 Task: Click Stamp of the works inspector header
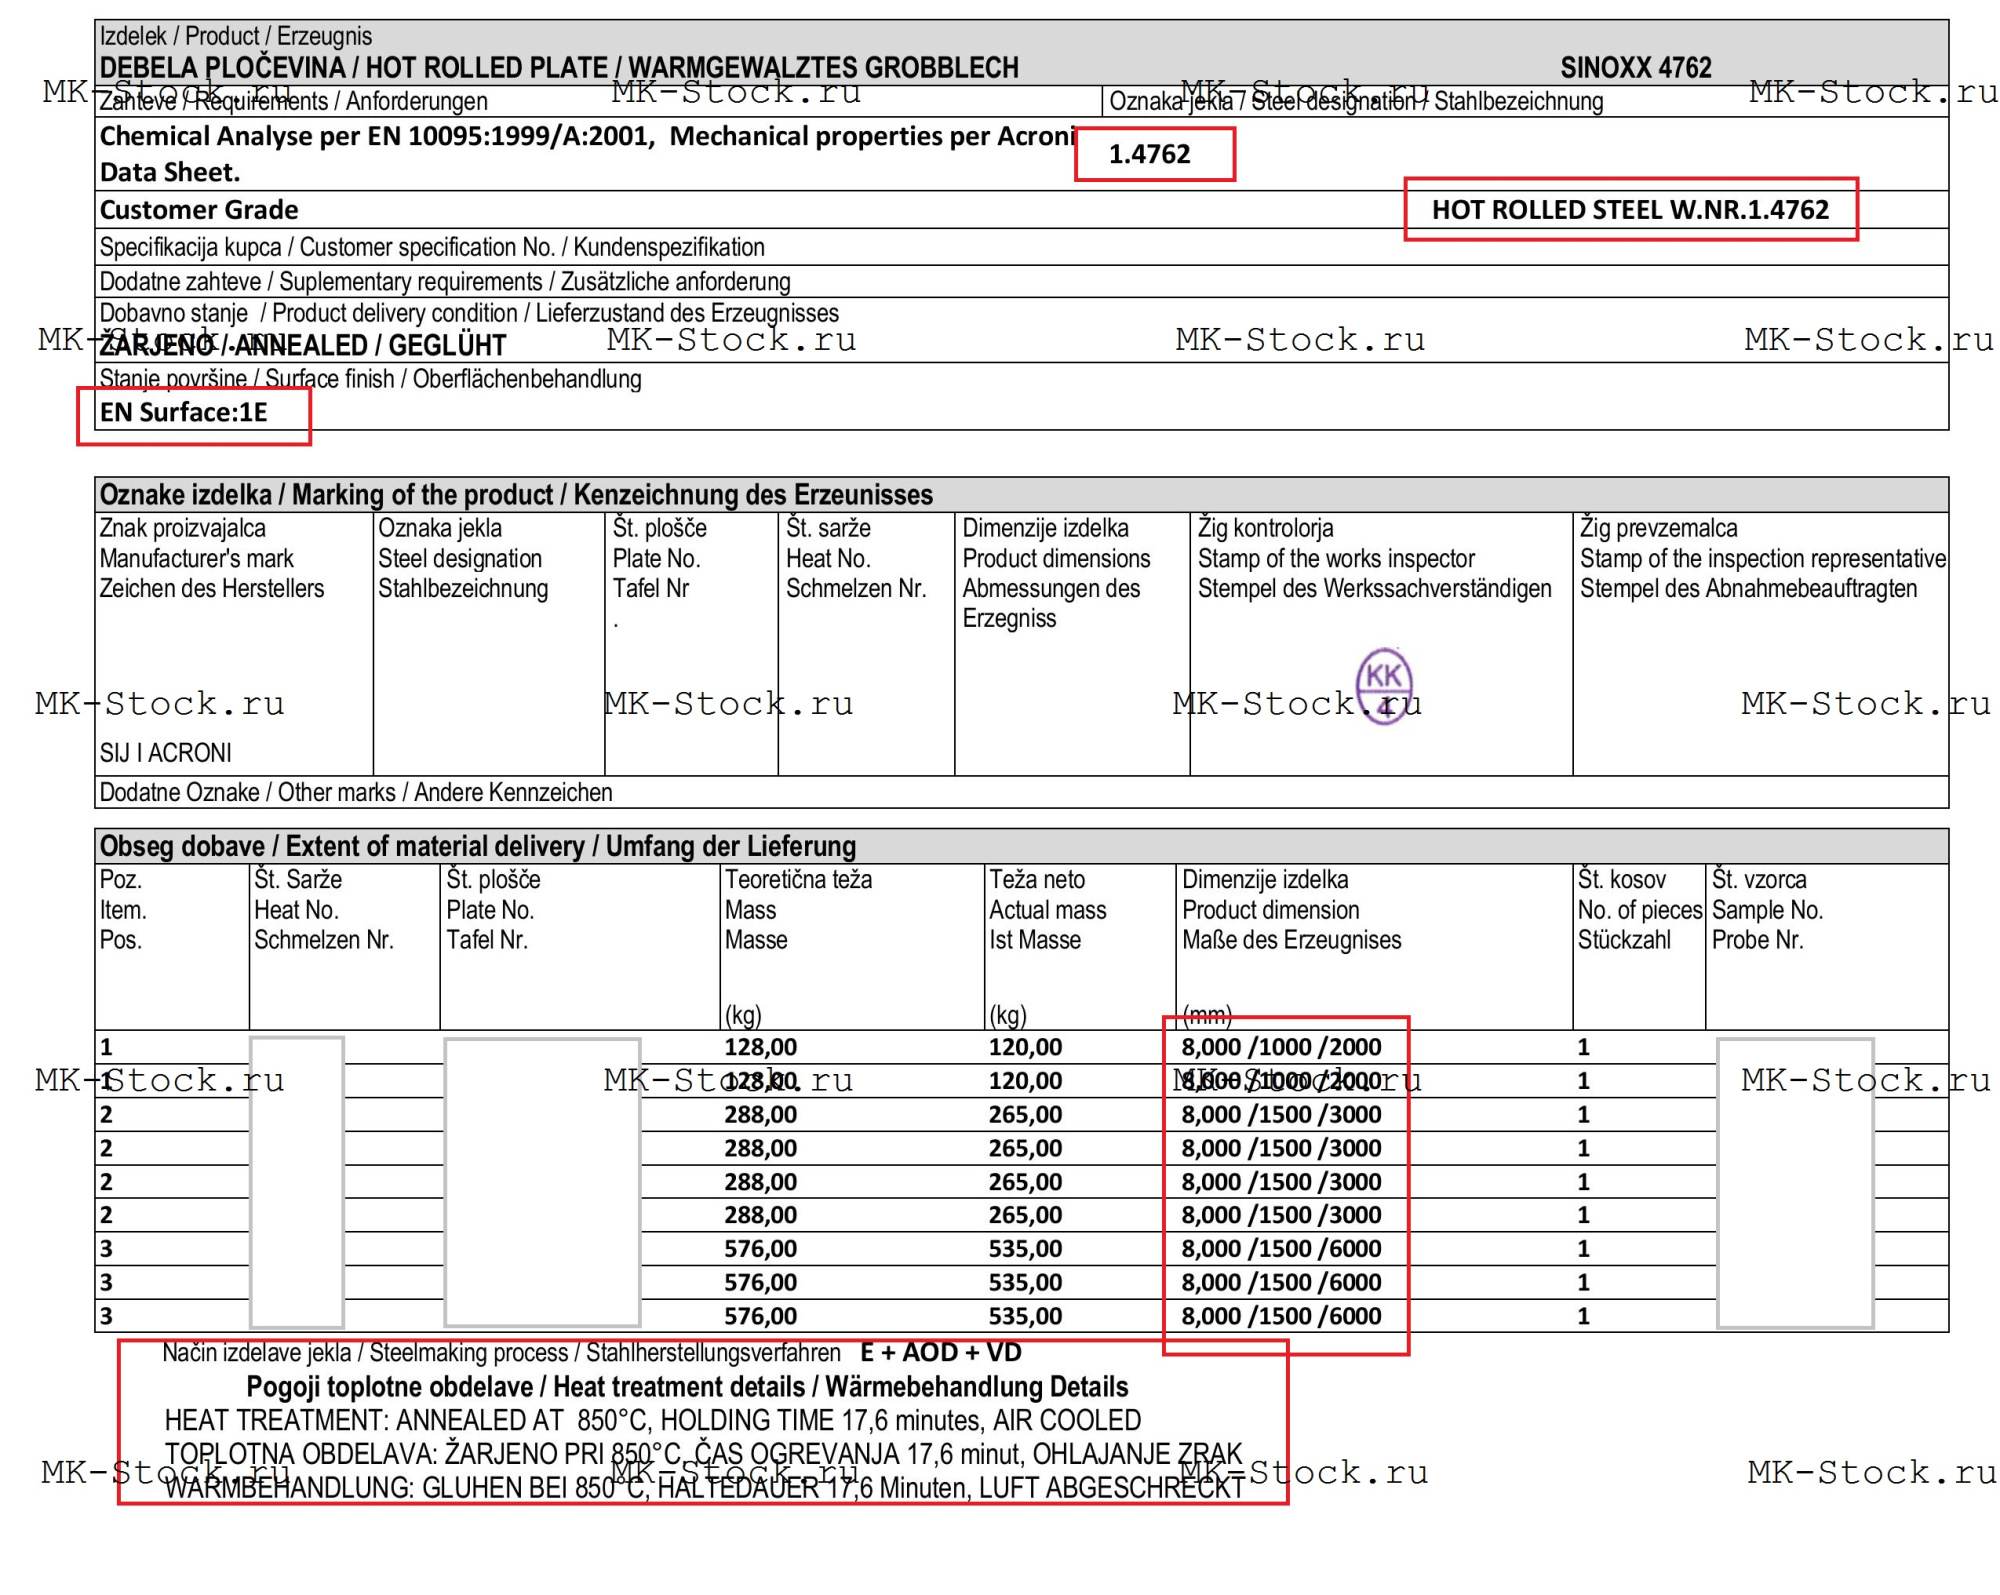[1375, 558]
